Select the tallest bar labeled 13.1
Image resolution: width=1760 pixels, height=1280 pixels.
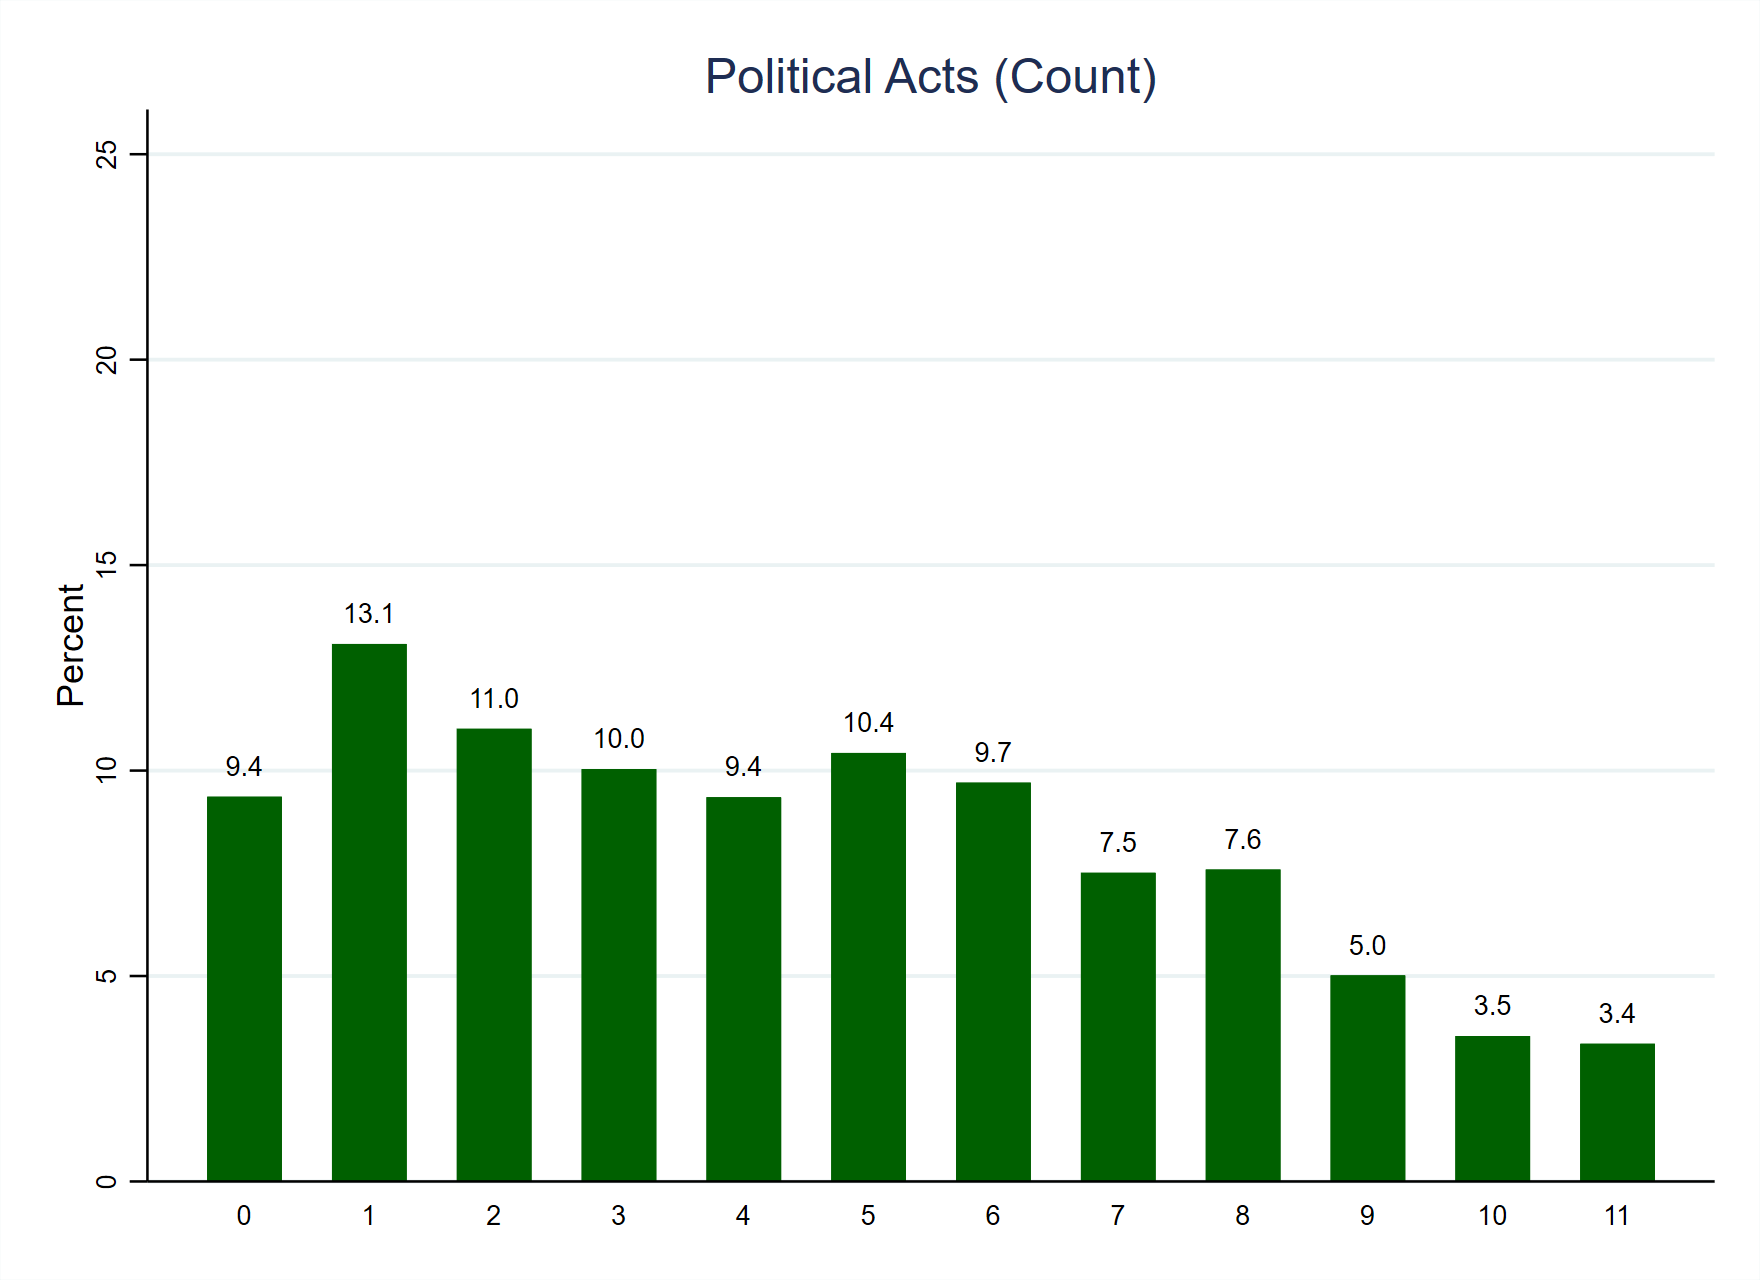coord(369,912)
